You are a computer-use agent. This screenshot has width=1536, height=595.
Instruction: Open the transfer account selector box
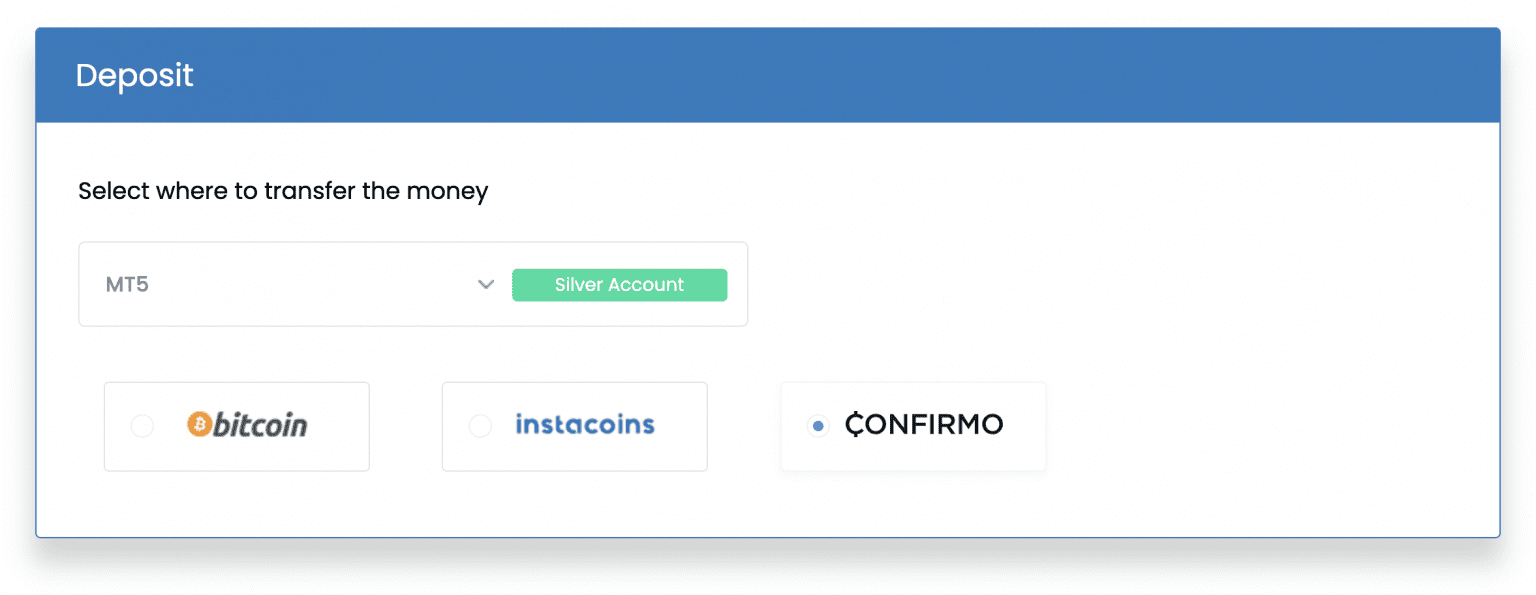click(x=300, y=285)
